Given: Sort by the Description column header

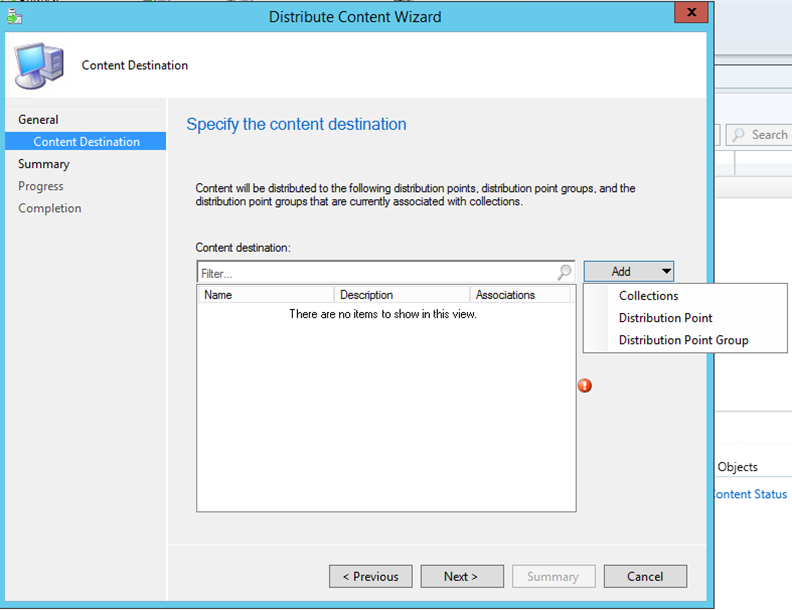Looking at the screenshot, I should 402,295.
